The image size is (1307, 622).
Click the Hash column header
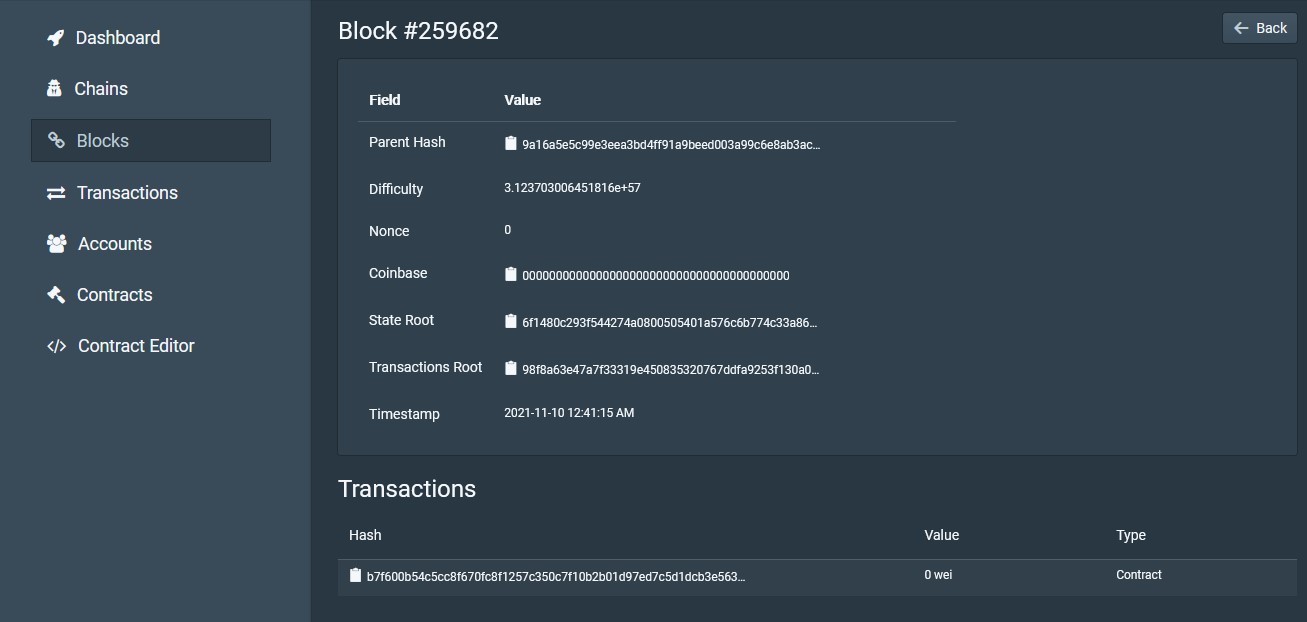click(365, 535)
